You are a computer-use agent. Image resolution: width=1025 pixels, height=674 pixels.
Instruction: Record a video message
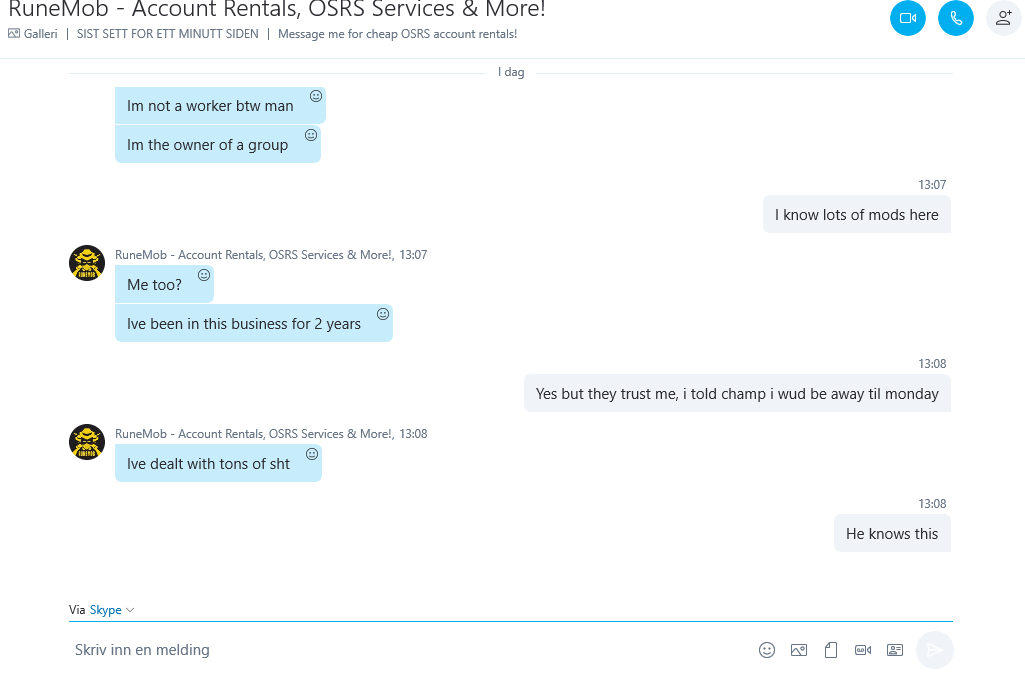(x=863, y=650)
